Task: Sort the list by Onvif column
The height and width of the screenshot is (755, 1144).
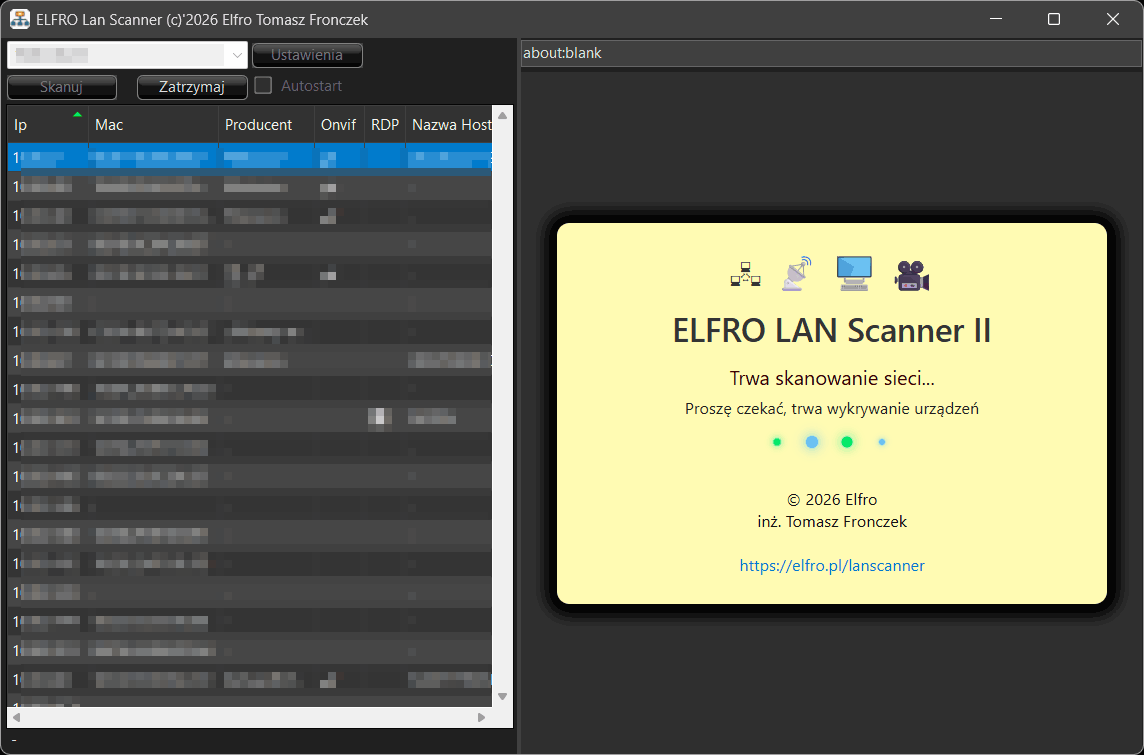Action: point(338,125)
